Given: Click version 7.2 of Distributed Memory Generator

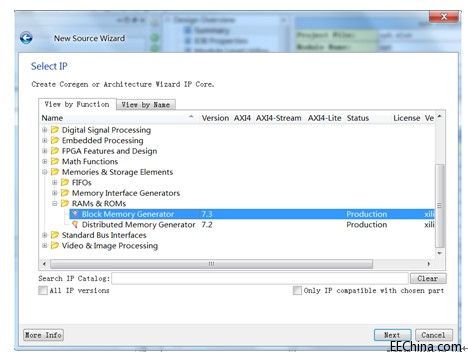Looking at the screenshot, I should coord(207,224).
